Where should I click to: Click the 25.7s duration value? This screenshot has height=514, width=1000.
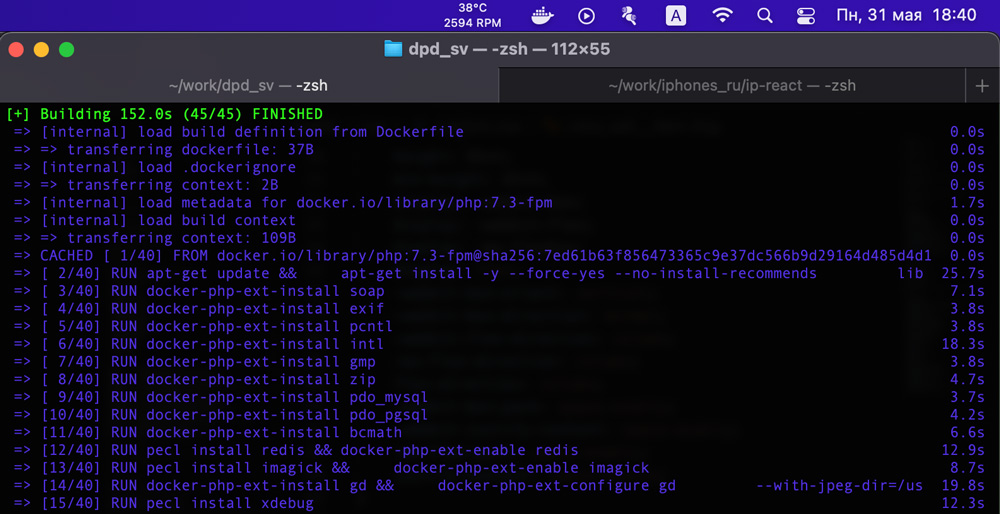click(x=963, y=274)
